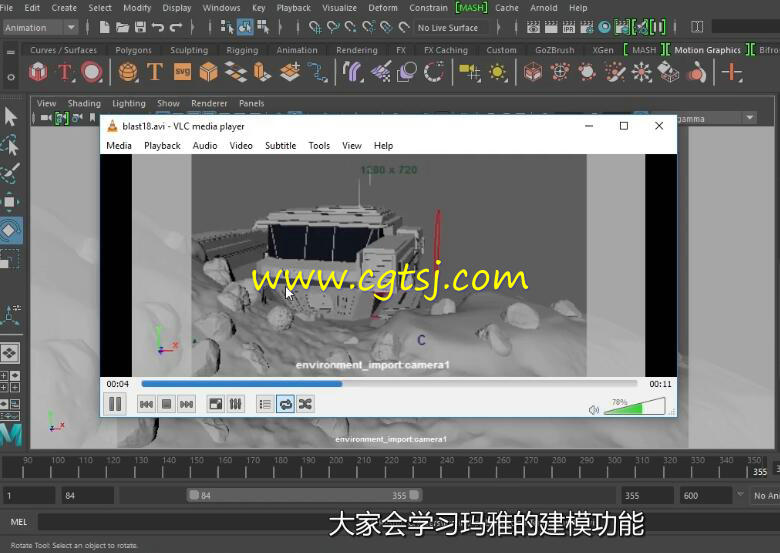Screen dimensions: 780x553
Task: Click the MEL command line label
Action: pos(19,522)
